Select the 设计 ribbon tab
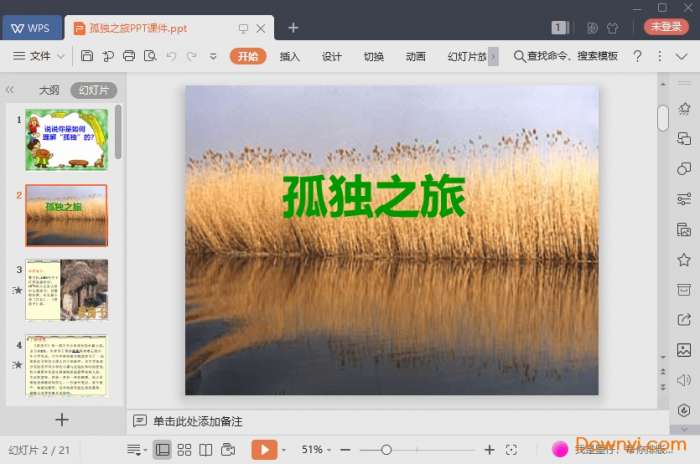This screenshot has height=464, width=700. [332, 57]
